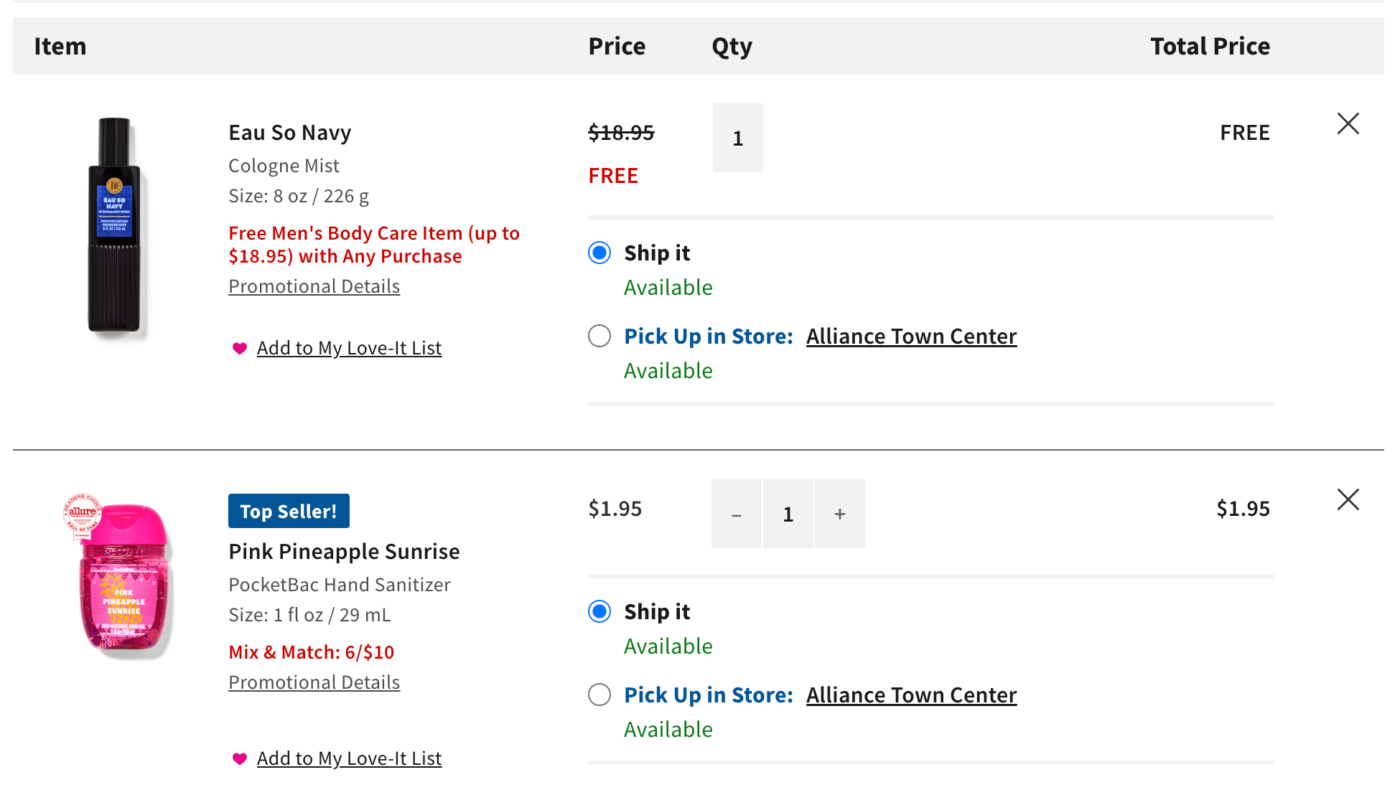
Task: Click the heart icon beside Eau So Navy's Love-It List
Action: click(x=238, y=347)
